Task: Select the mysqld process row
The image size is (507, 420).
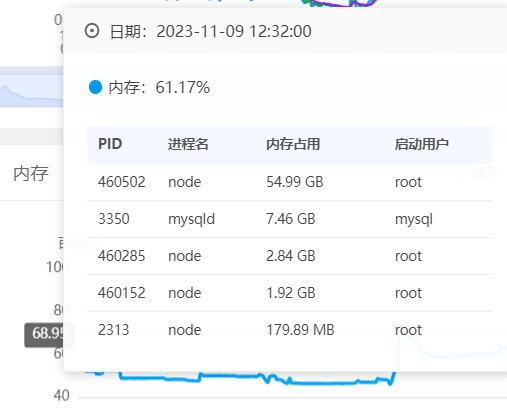Action: click(289, 219)
